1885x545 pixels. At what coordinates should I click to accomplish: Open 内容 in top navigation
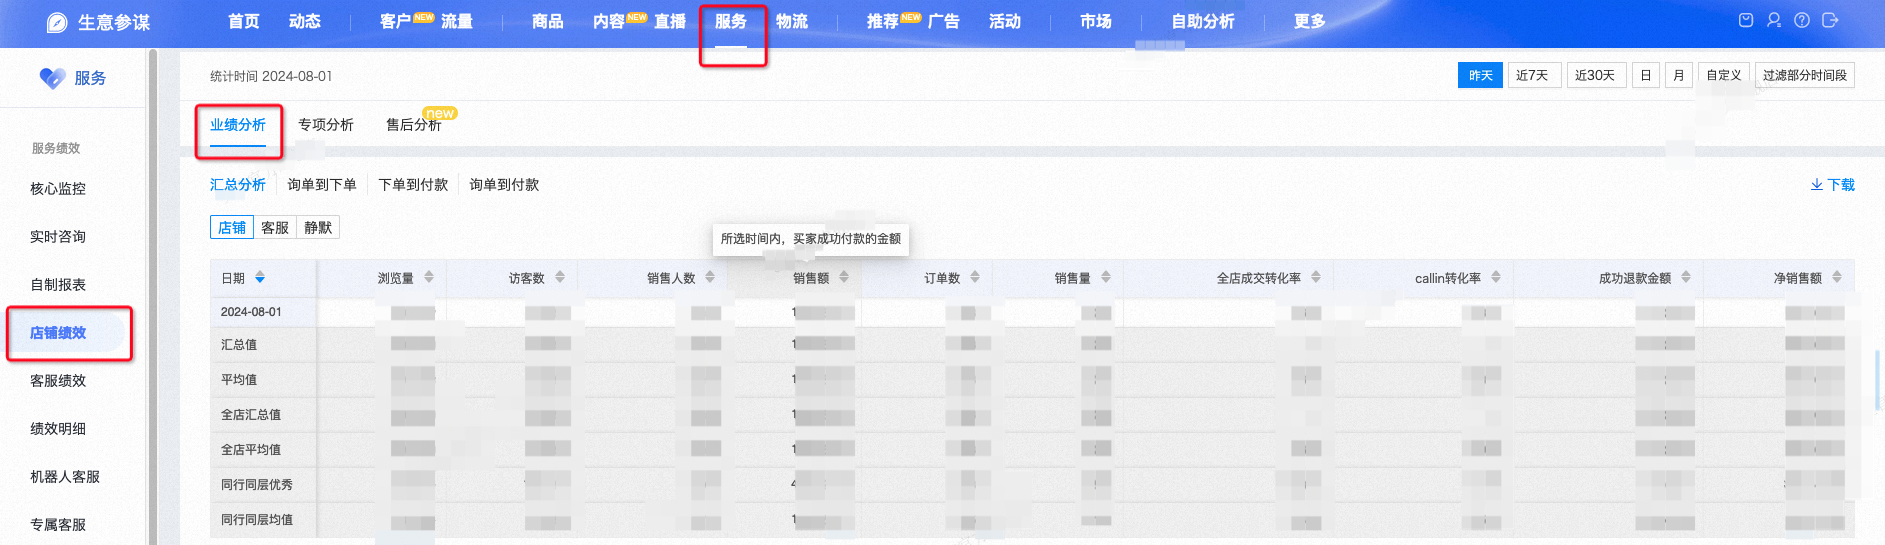[609, 21]
